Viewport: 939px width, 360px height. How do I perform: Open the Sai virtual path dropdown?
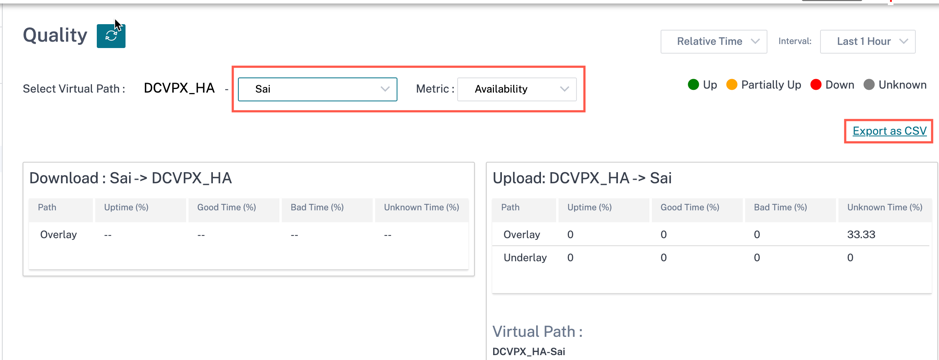(317, 89)
